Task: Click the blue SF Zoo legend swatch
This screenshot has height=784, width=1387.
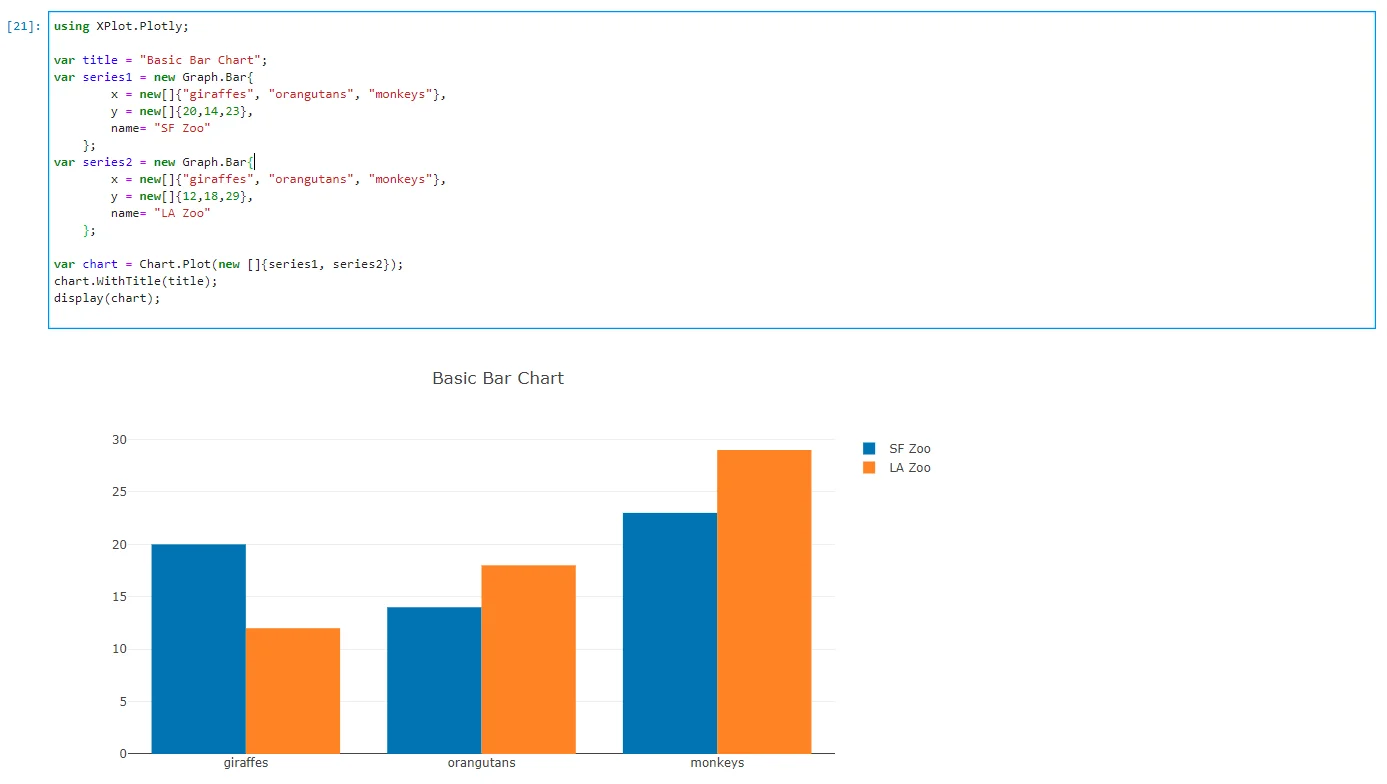Action: pyautogui.click(x=869, y=449)
